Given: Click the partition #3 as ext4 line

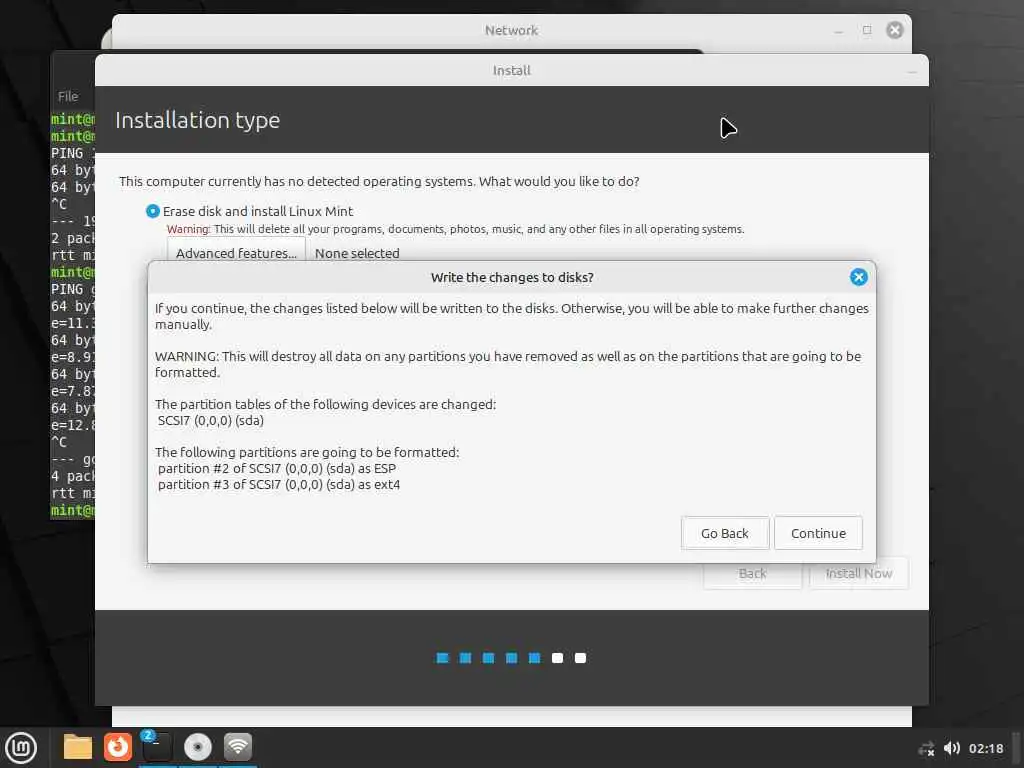Looking at the screenshot, I should click(279, 485).
